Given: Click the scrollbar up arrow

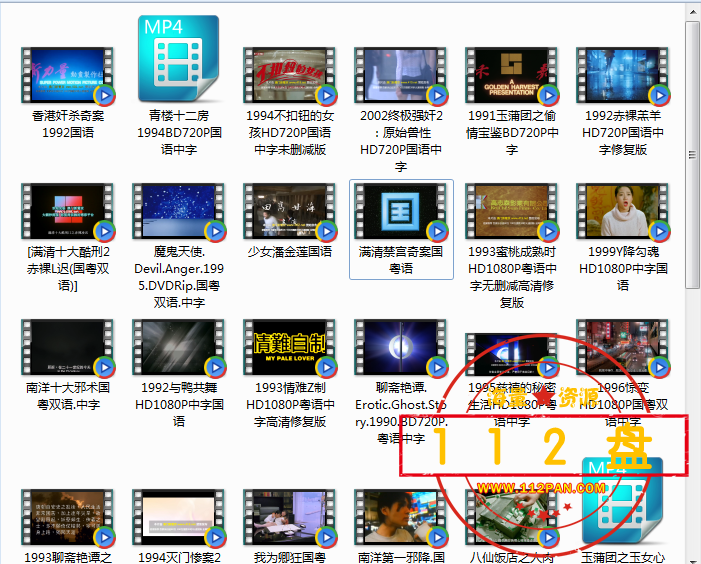Looking at the screenshot, I should click(693, 12).
